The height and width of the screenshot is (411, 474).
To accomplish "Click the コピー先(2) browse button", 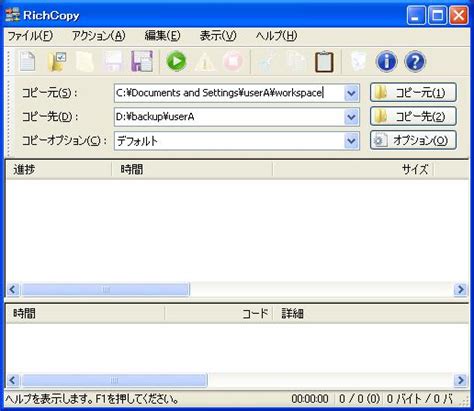I will click(x=413, y=116).
